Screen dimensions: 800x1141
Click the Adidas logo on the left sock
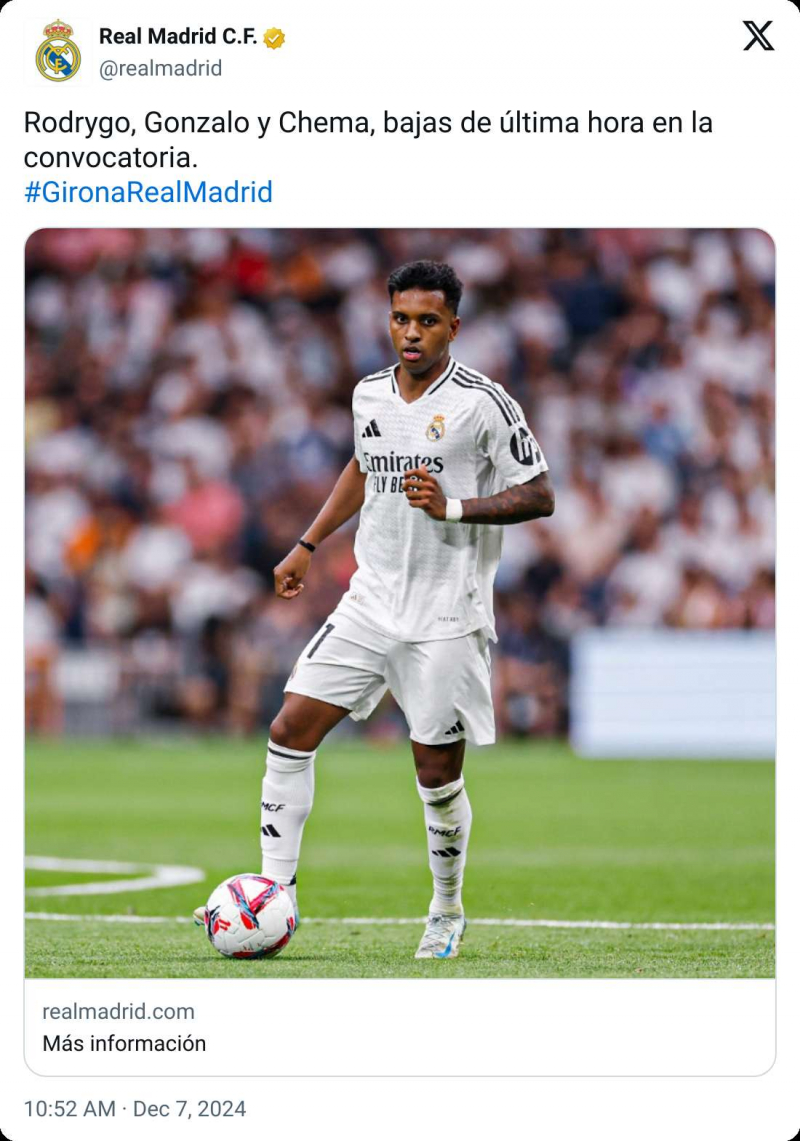click(x=271, y=830)
